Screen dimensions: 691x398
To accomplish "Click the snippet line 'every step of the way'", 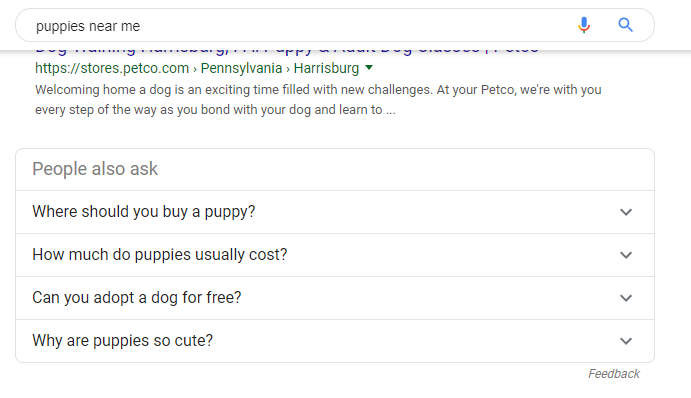I will pyautogui.click(x=215, y=110).
